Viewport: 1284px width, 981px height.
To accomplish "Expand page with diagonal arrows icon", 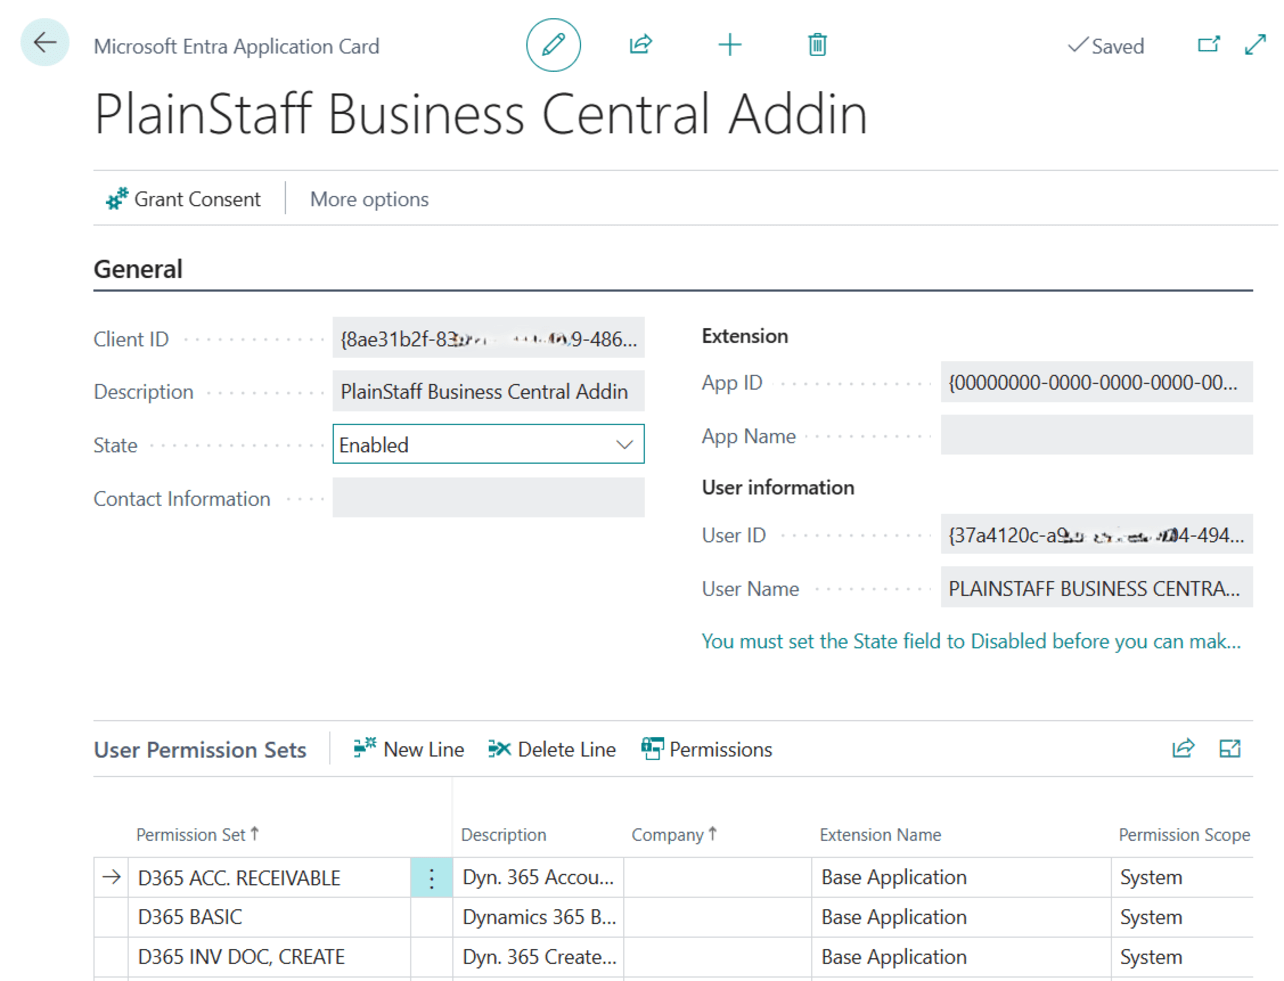I will point(1256,45).
